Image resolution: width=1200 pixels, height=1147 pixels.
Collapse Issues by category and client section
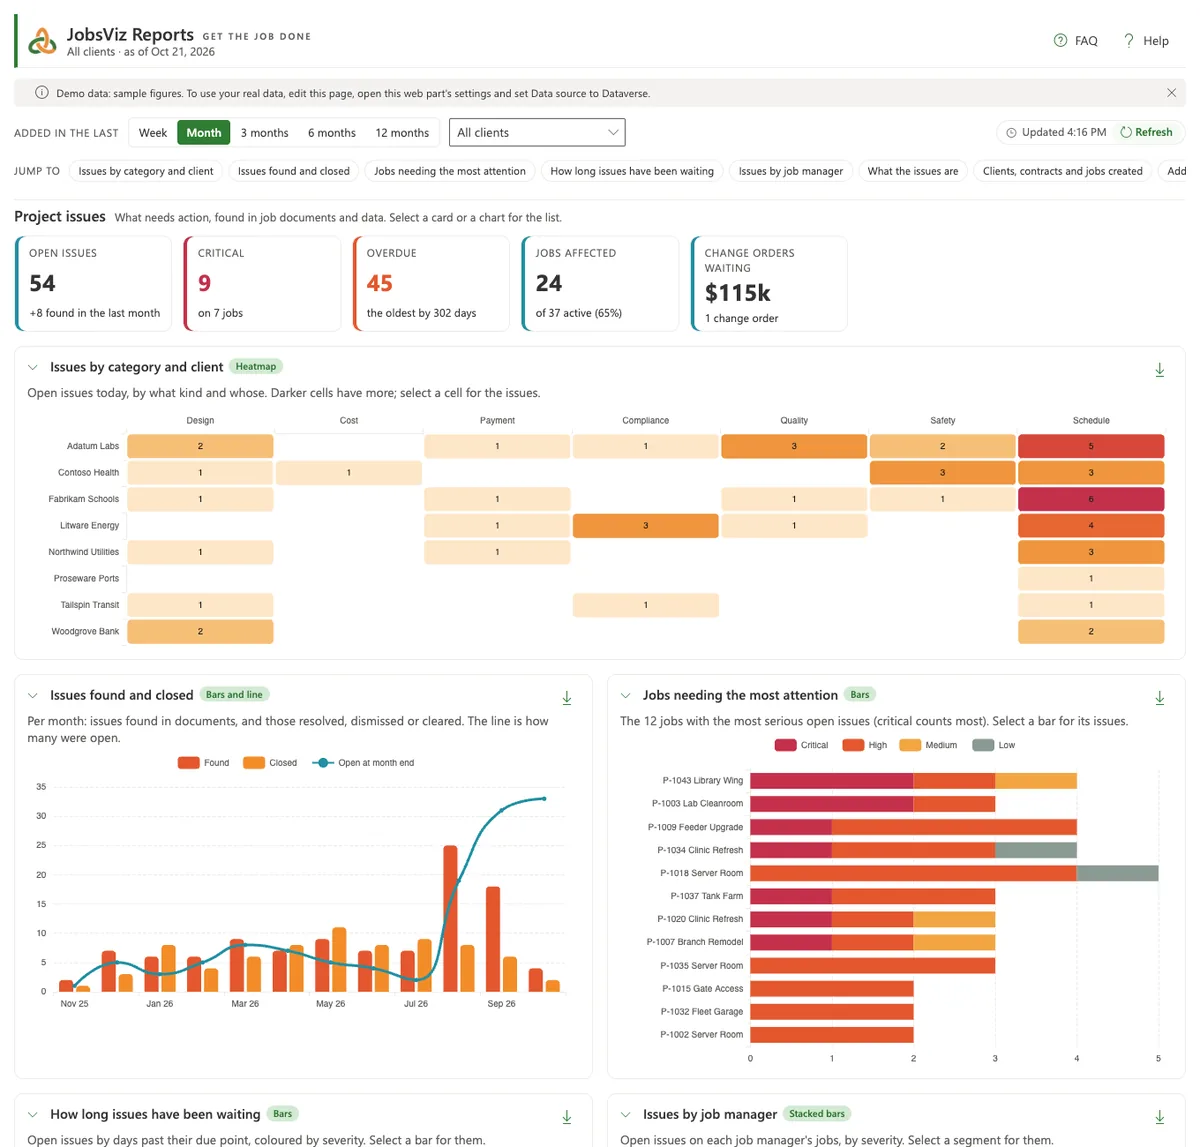33,367
